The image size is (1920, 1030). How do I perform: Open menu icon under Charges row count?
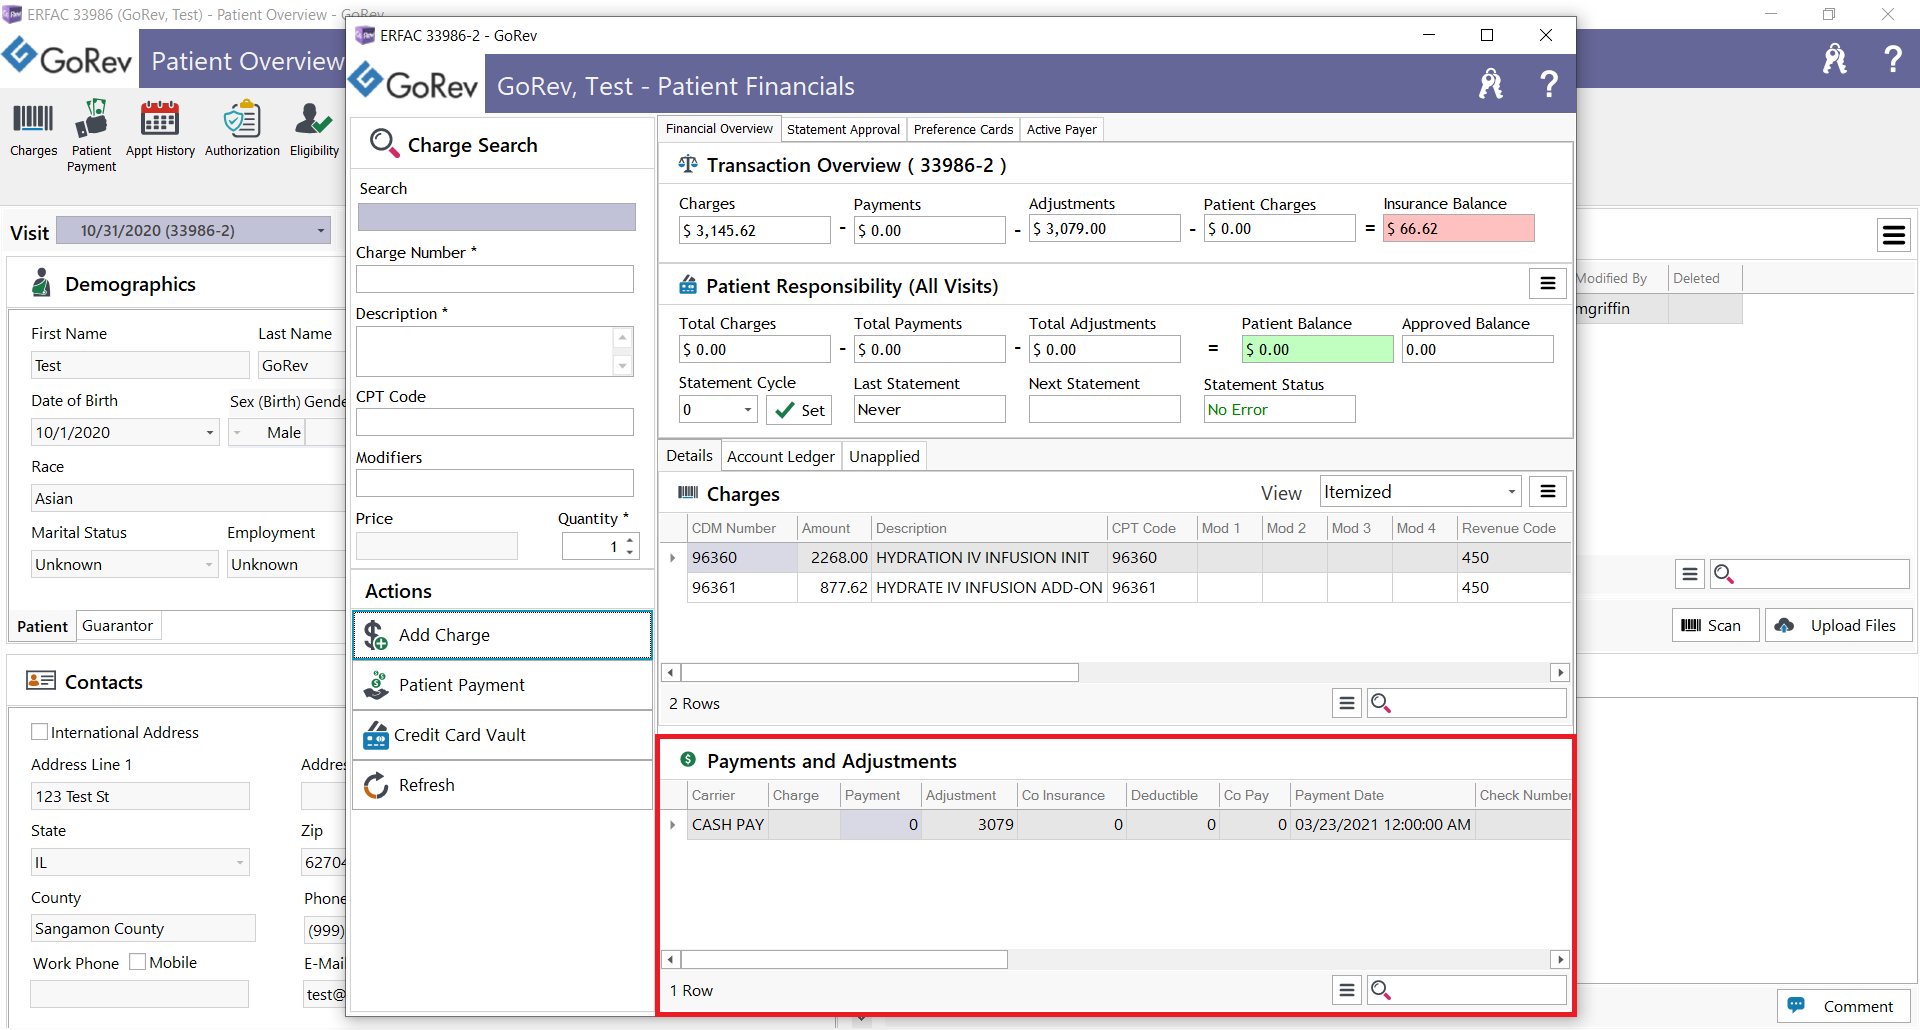tap(1347, 703)
